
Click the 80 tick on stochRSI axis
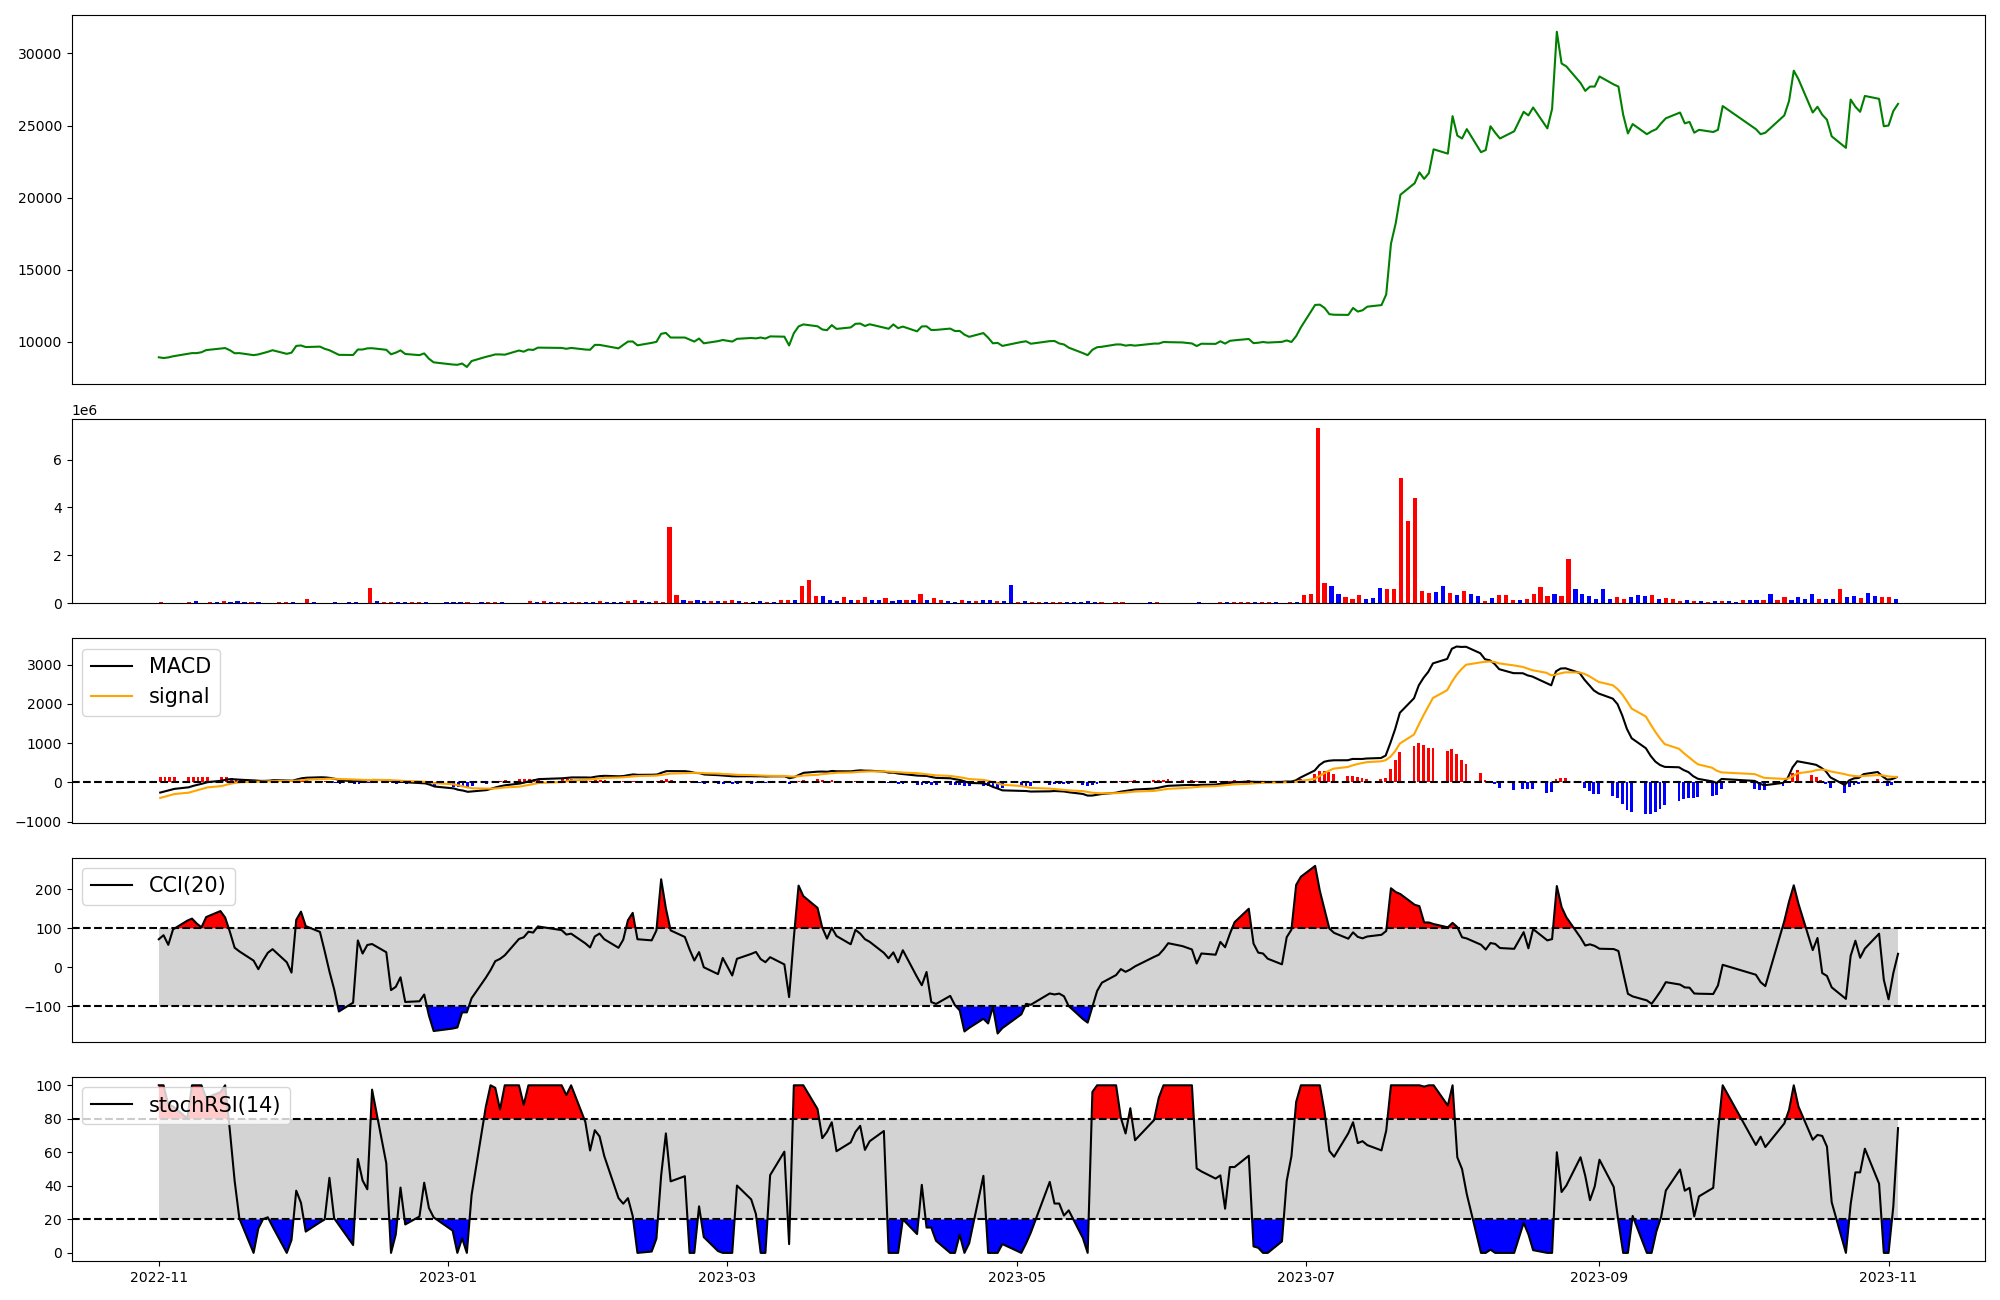[x=53, y=1119]
